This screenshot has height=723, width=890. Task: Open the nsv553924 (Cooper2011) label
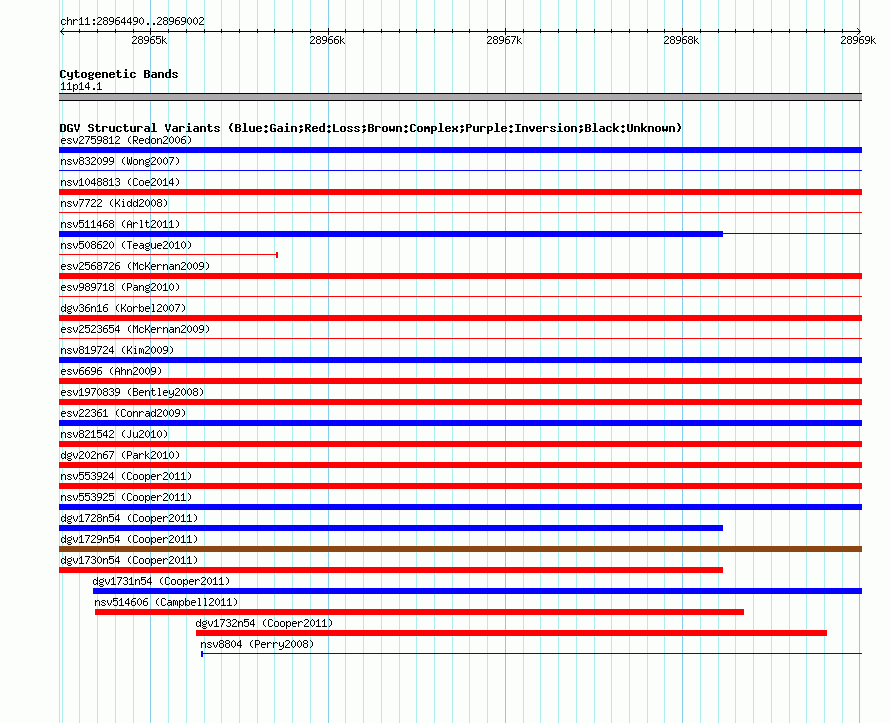pyautogui.click(x=126, y=476)
